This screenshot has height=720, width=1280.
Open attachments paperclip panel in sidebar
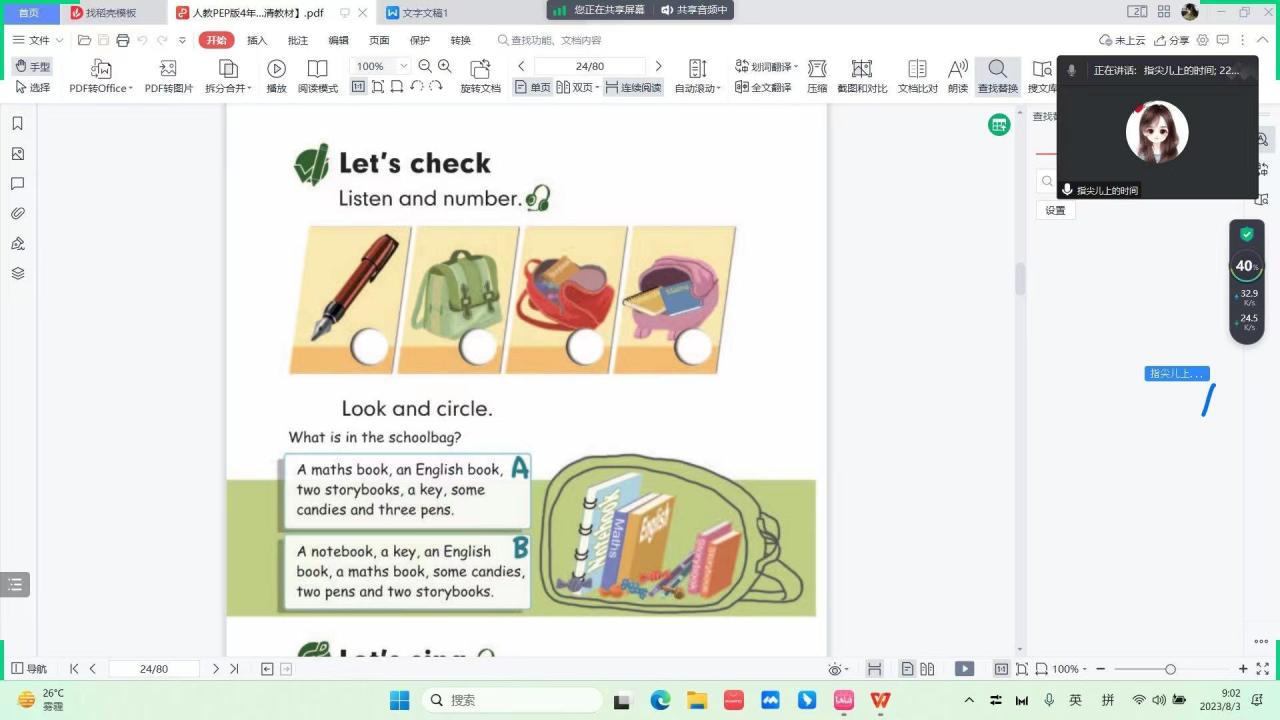(x=17, y=214)
